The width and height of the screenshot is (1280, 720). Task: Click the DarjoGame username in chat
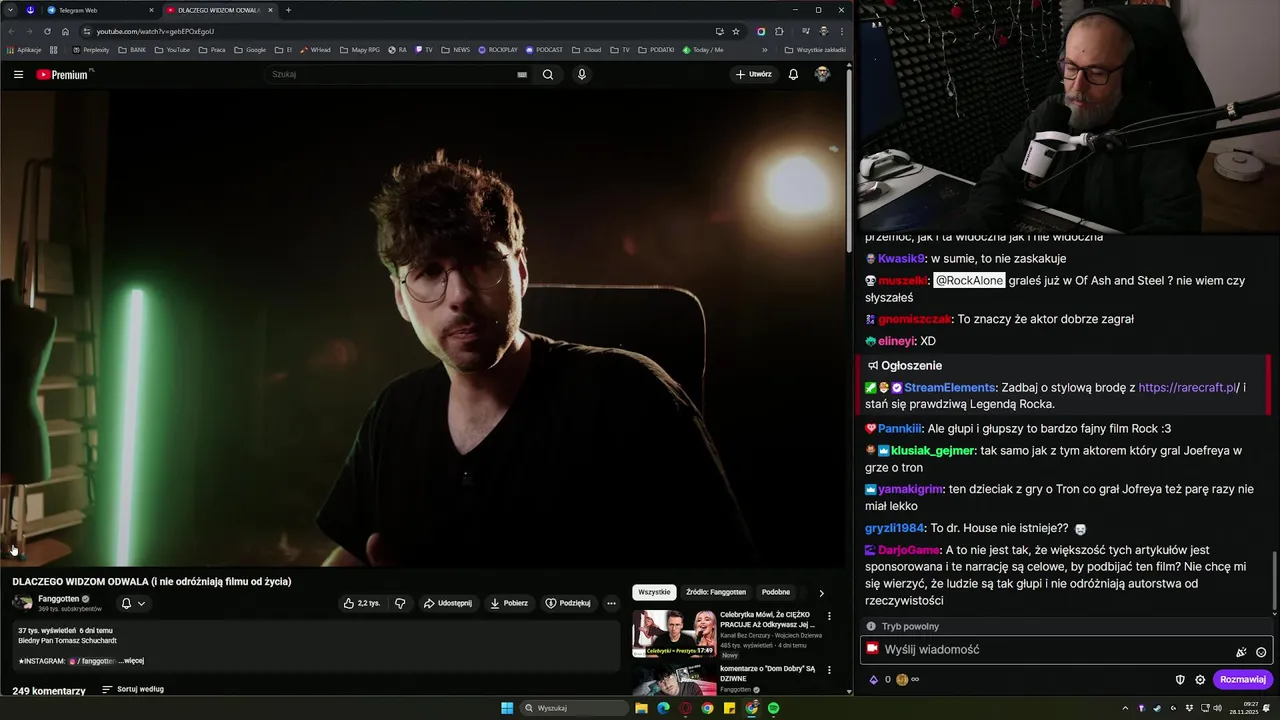(x=909, y=550)
